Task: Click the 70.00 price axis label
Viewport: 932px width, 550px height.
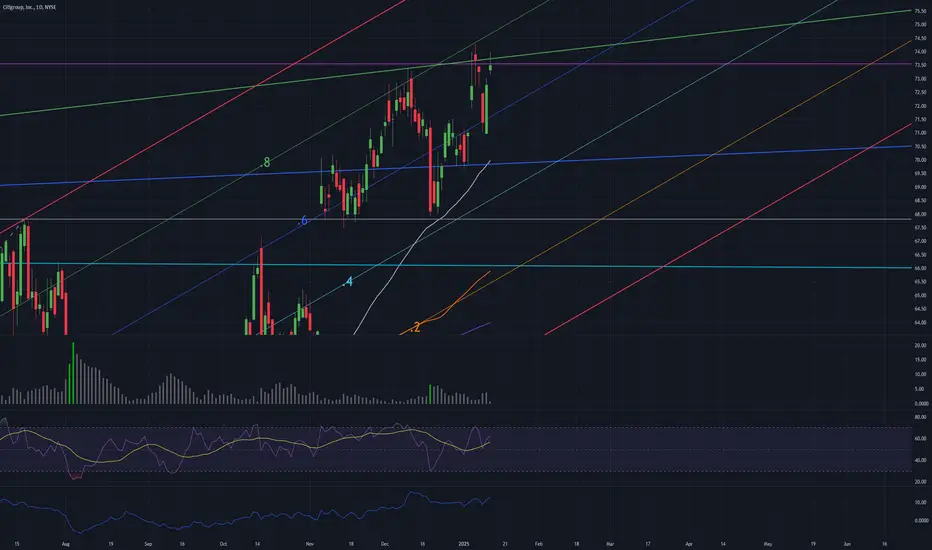Action: (920, 160)
